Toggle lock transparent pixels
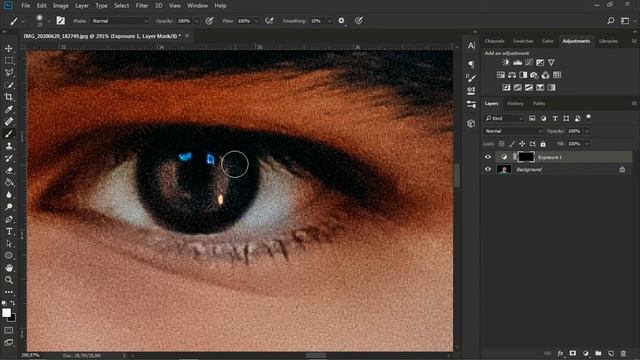The height and width of the screenshot is (360, 640). click(502, 144)
